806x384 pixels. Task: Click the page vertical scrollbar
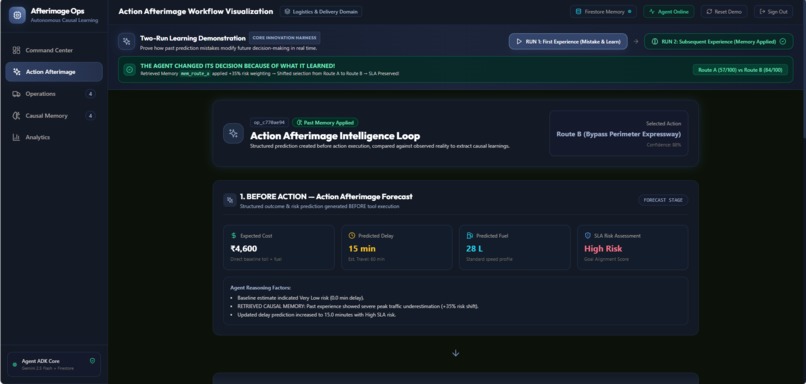(x=803, y=69)
